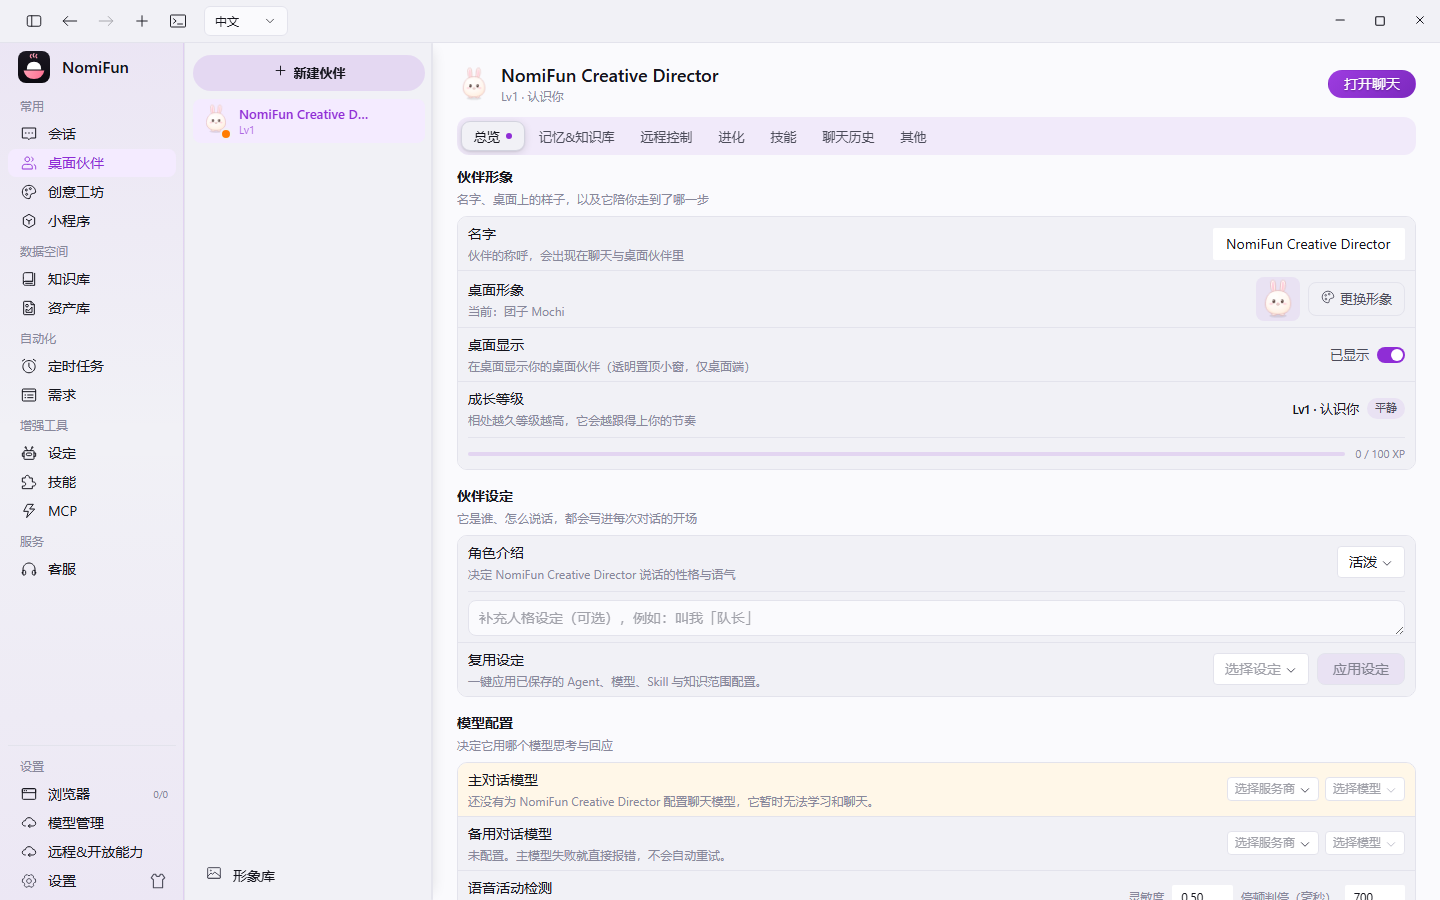Click the 平静 mood badge

[x=1386, y=408]
